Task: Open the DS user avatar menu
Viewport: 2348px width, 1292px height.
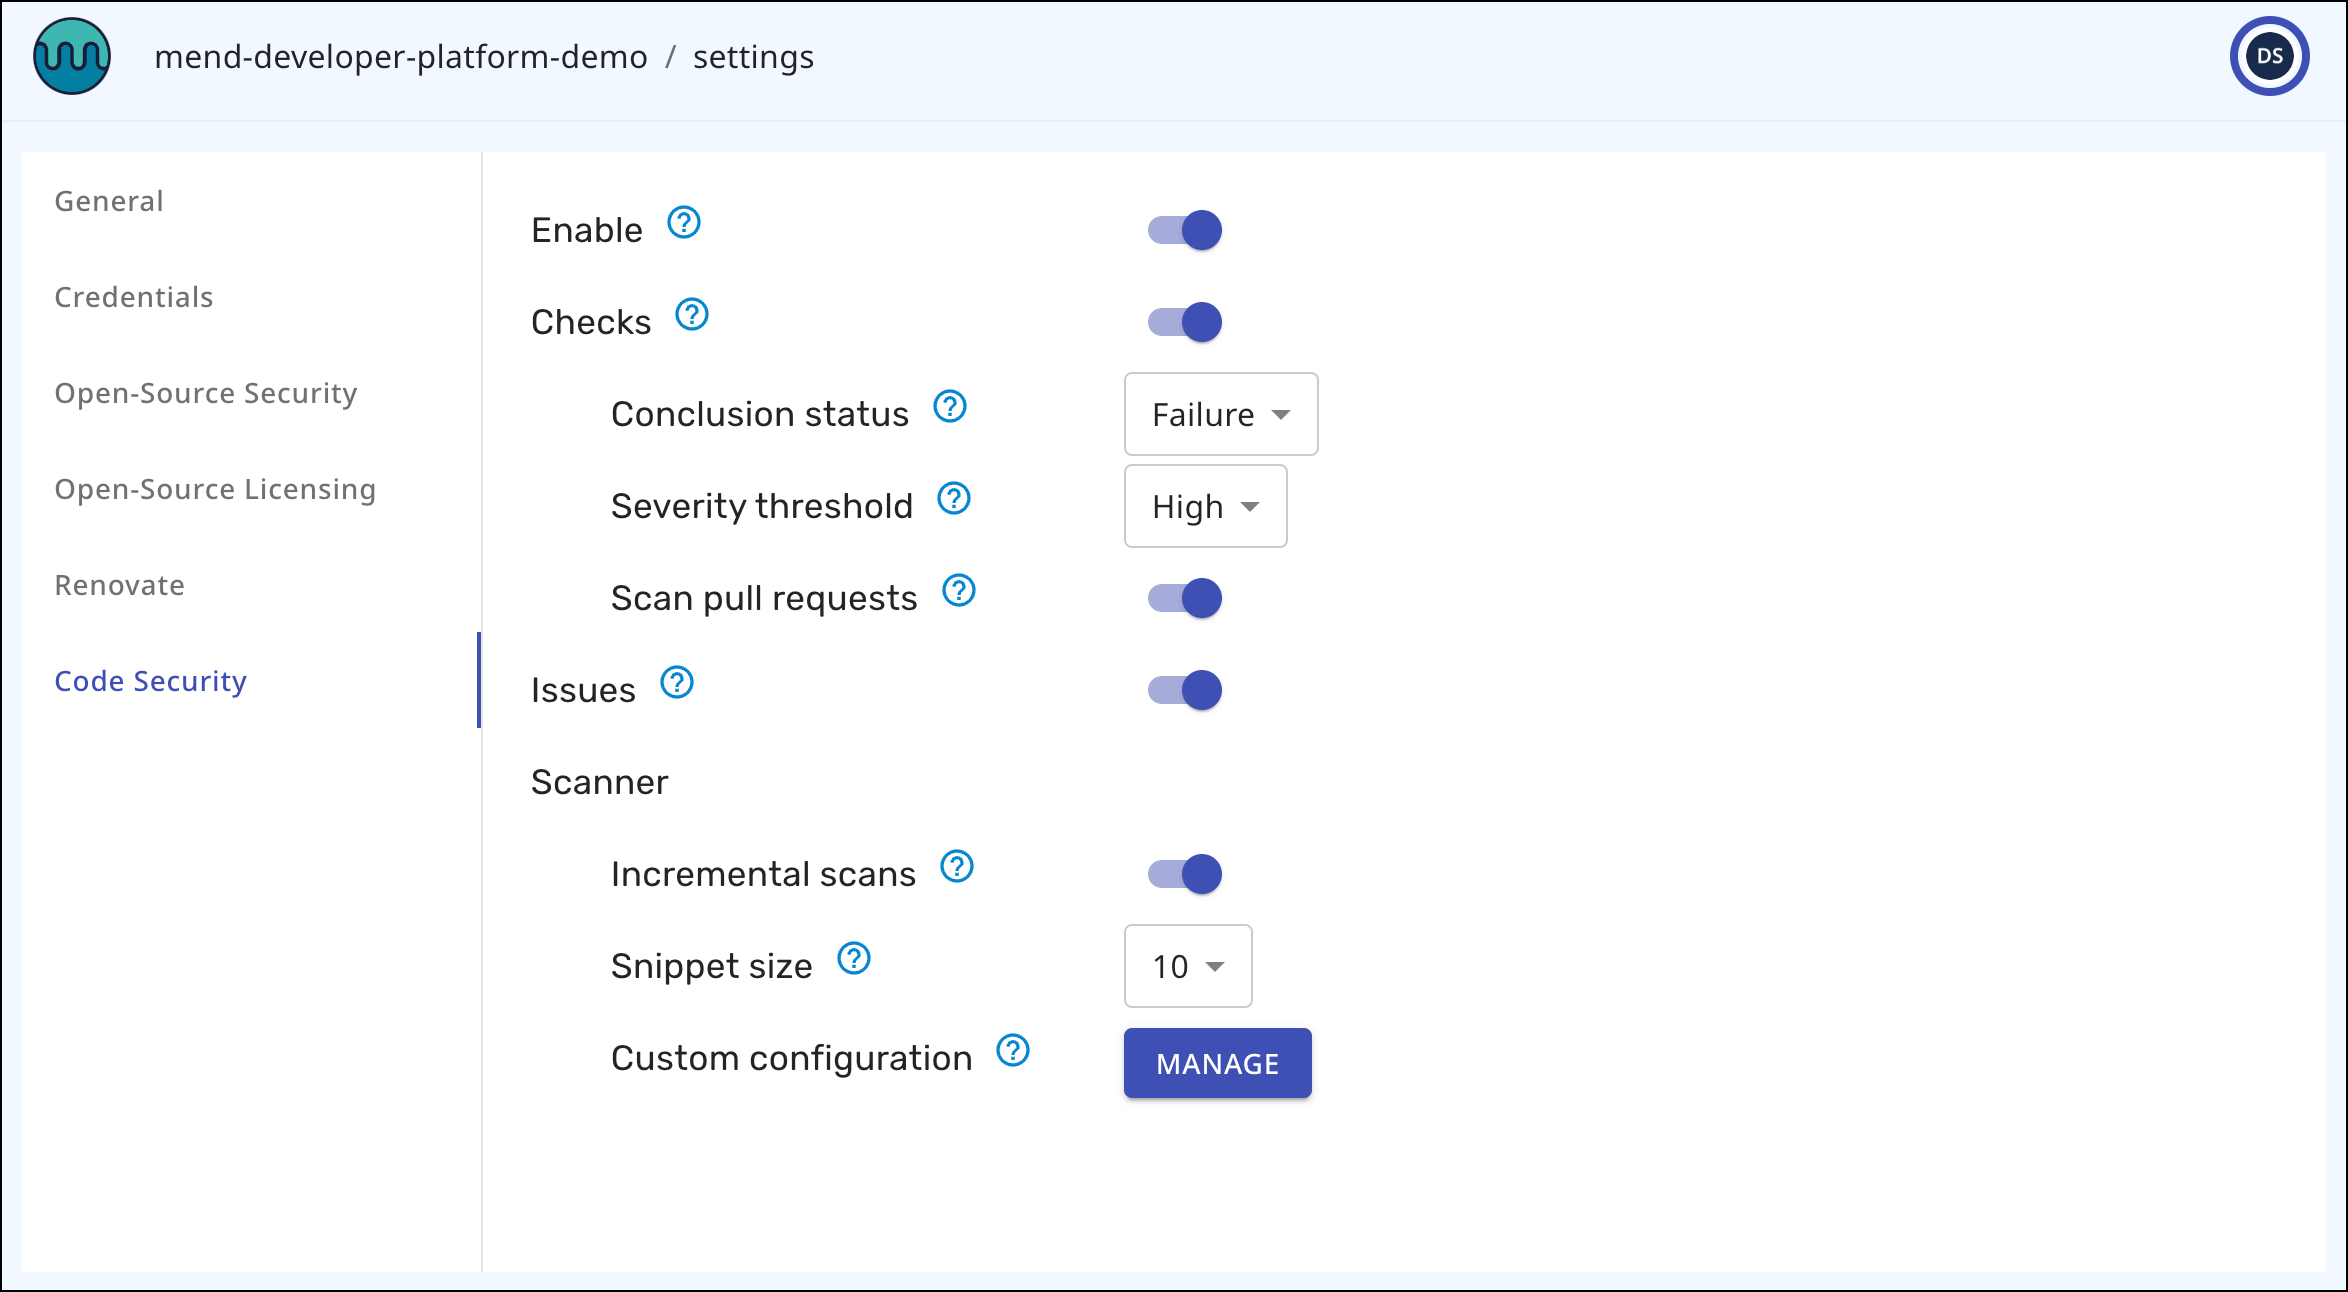Action: point(2269,57)
